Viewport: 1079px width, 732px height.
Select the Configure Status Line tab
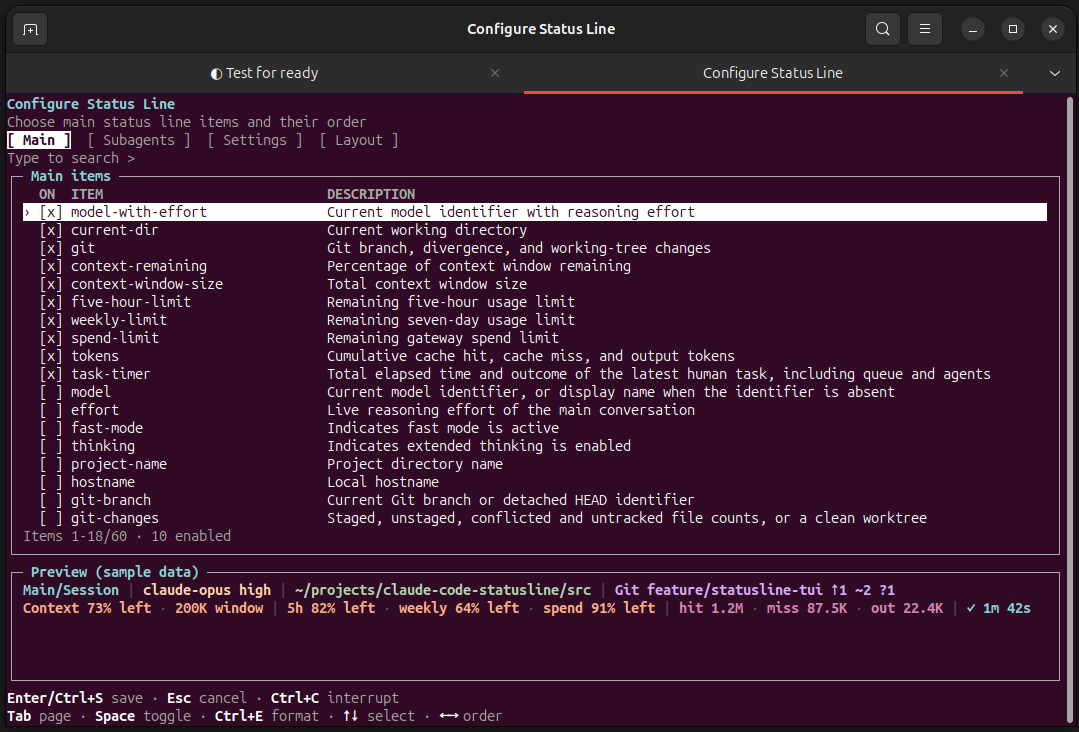pyautogui.click(x=773, y=73)
